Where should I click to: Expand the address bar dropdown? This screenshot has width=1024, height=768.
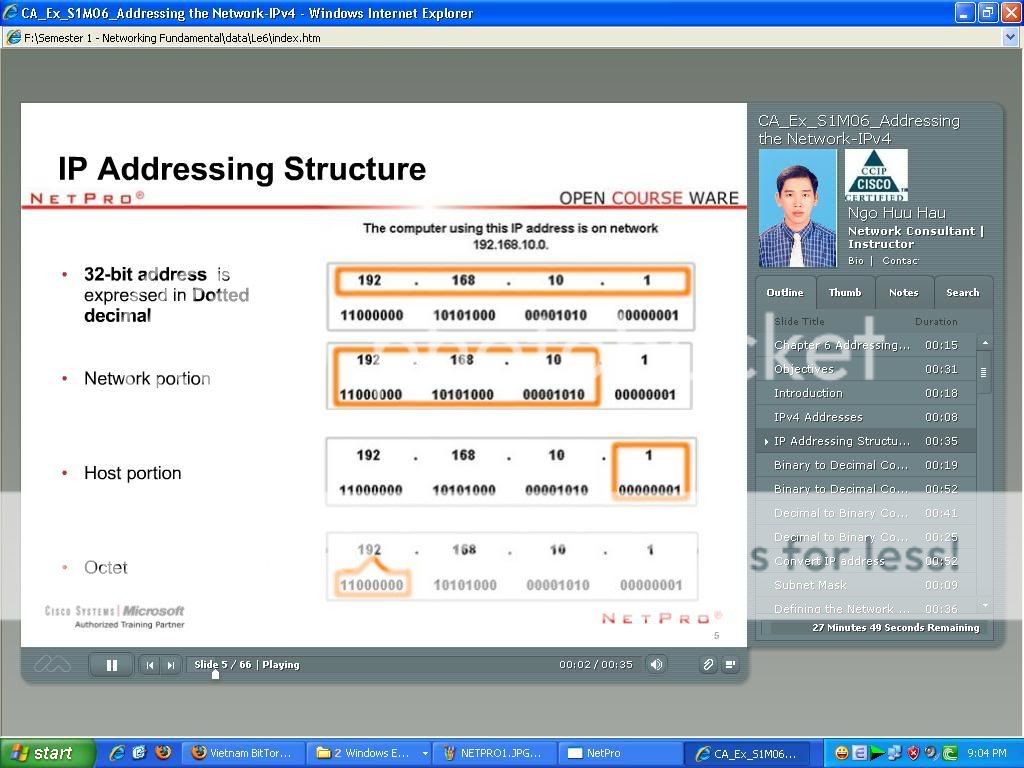point(1011,38)
